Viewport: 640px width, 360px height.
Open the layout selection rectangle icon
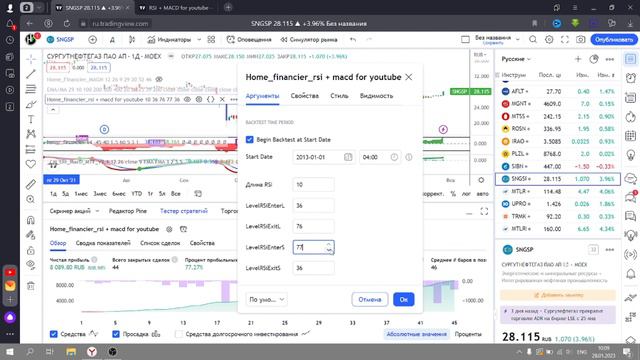coord(465,40)
